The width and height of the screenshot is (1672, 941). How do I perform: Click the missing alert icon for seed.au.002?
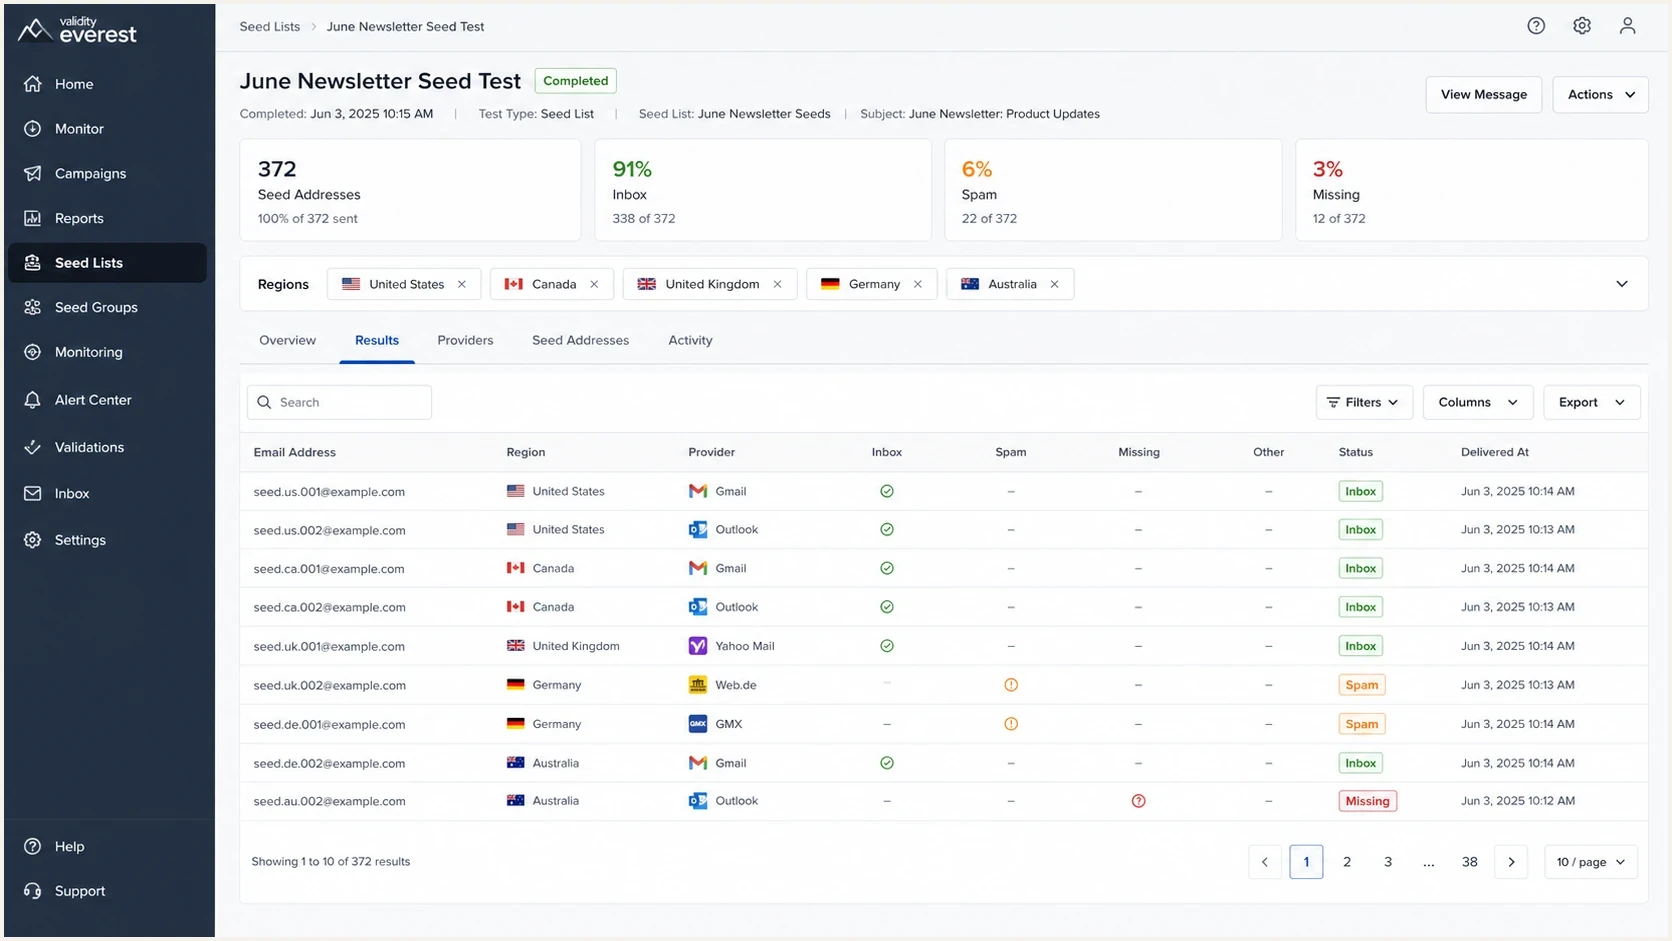(x=1138, y=801)
